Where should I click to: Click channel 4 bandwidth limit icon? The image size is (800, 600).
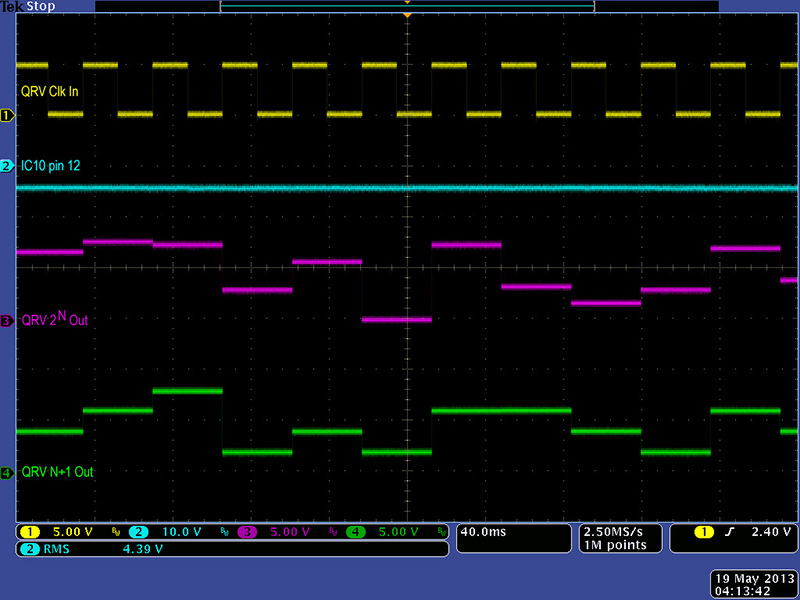click(x=441, y=532)
